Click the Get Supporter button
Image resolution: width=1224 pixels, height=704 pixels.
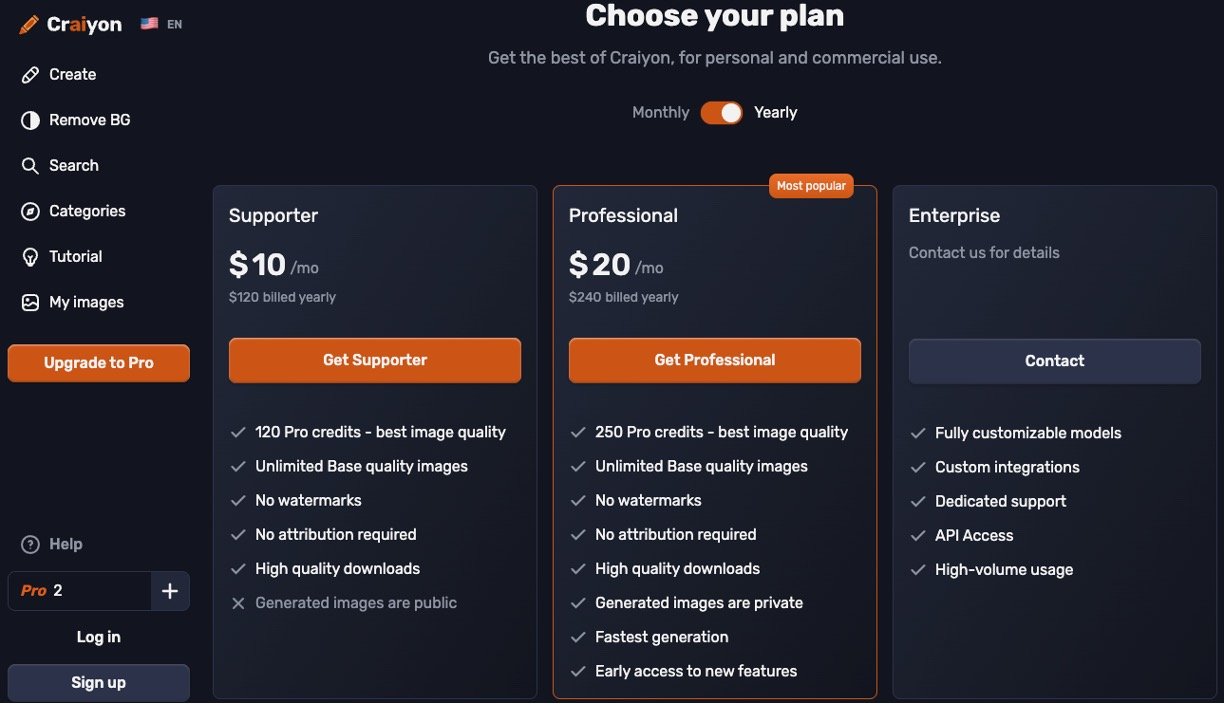tap(375, 360)
